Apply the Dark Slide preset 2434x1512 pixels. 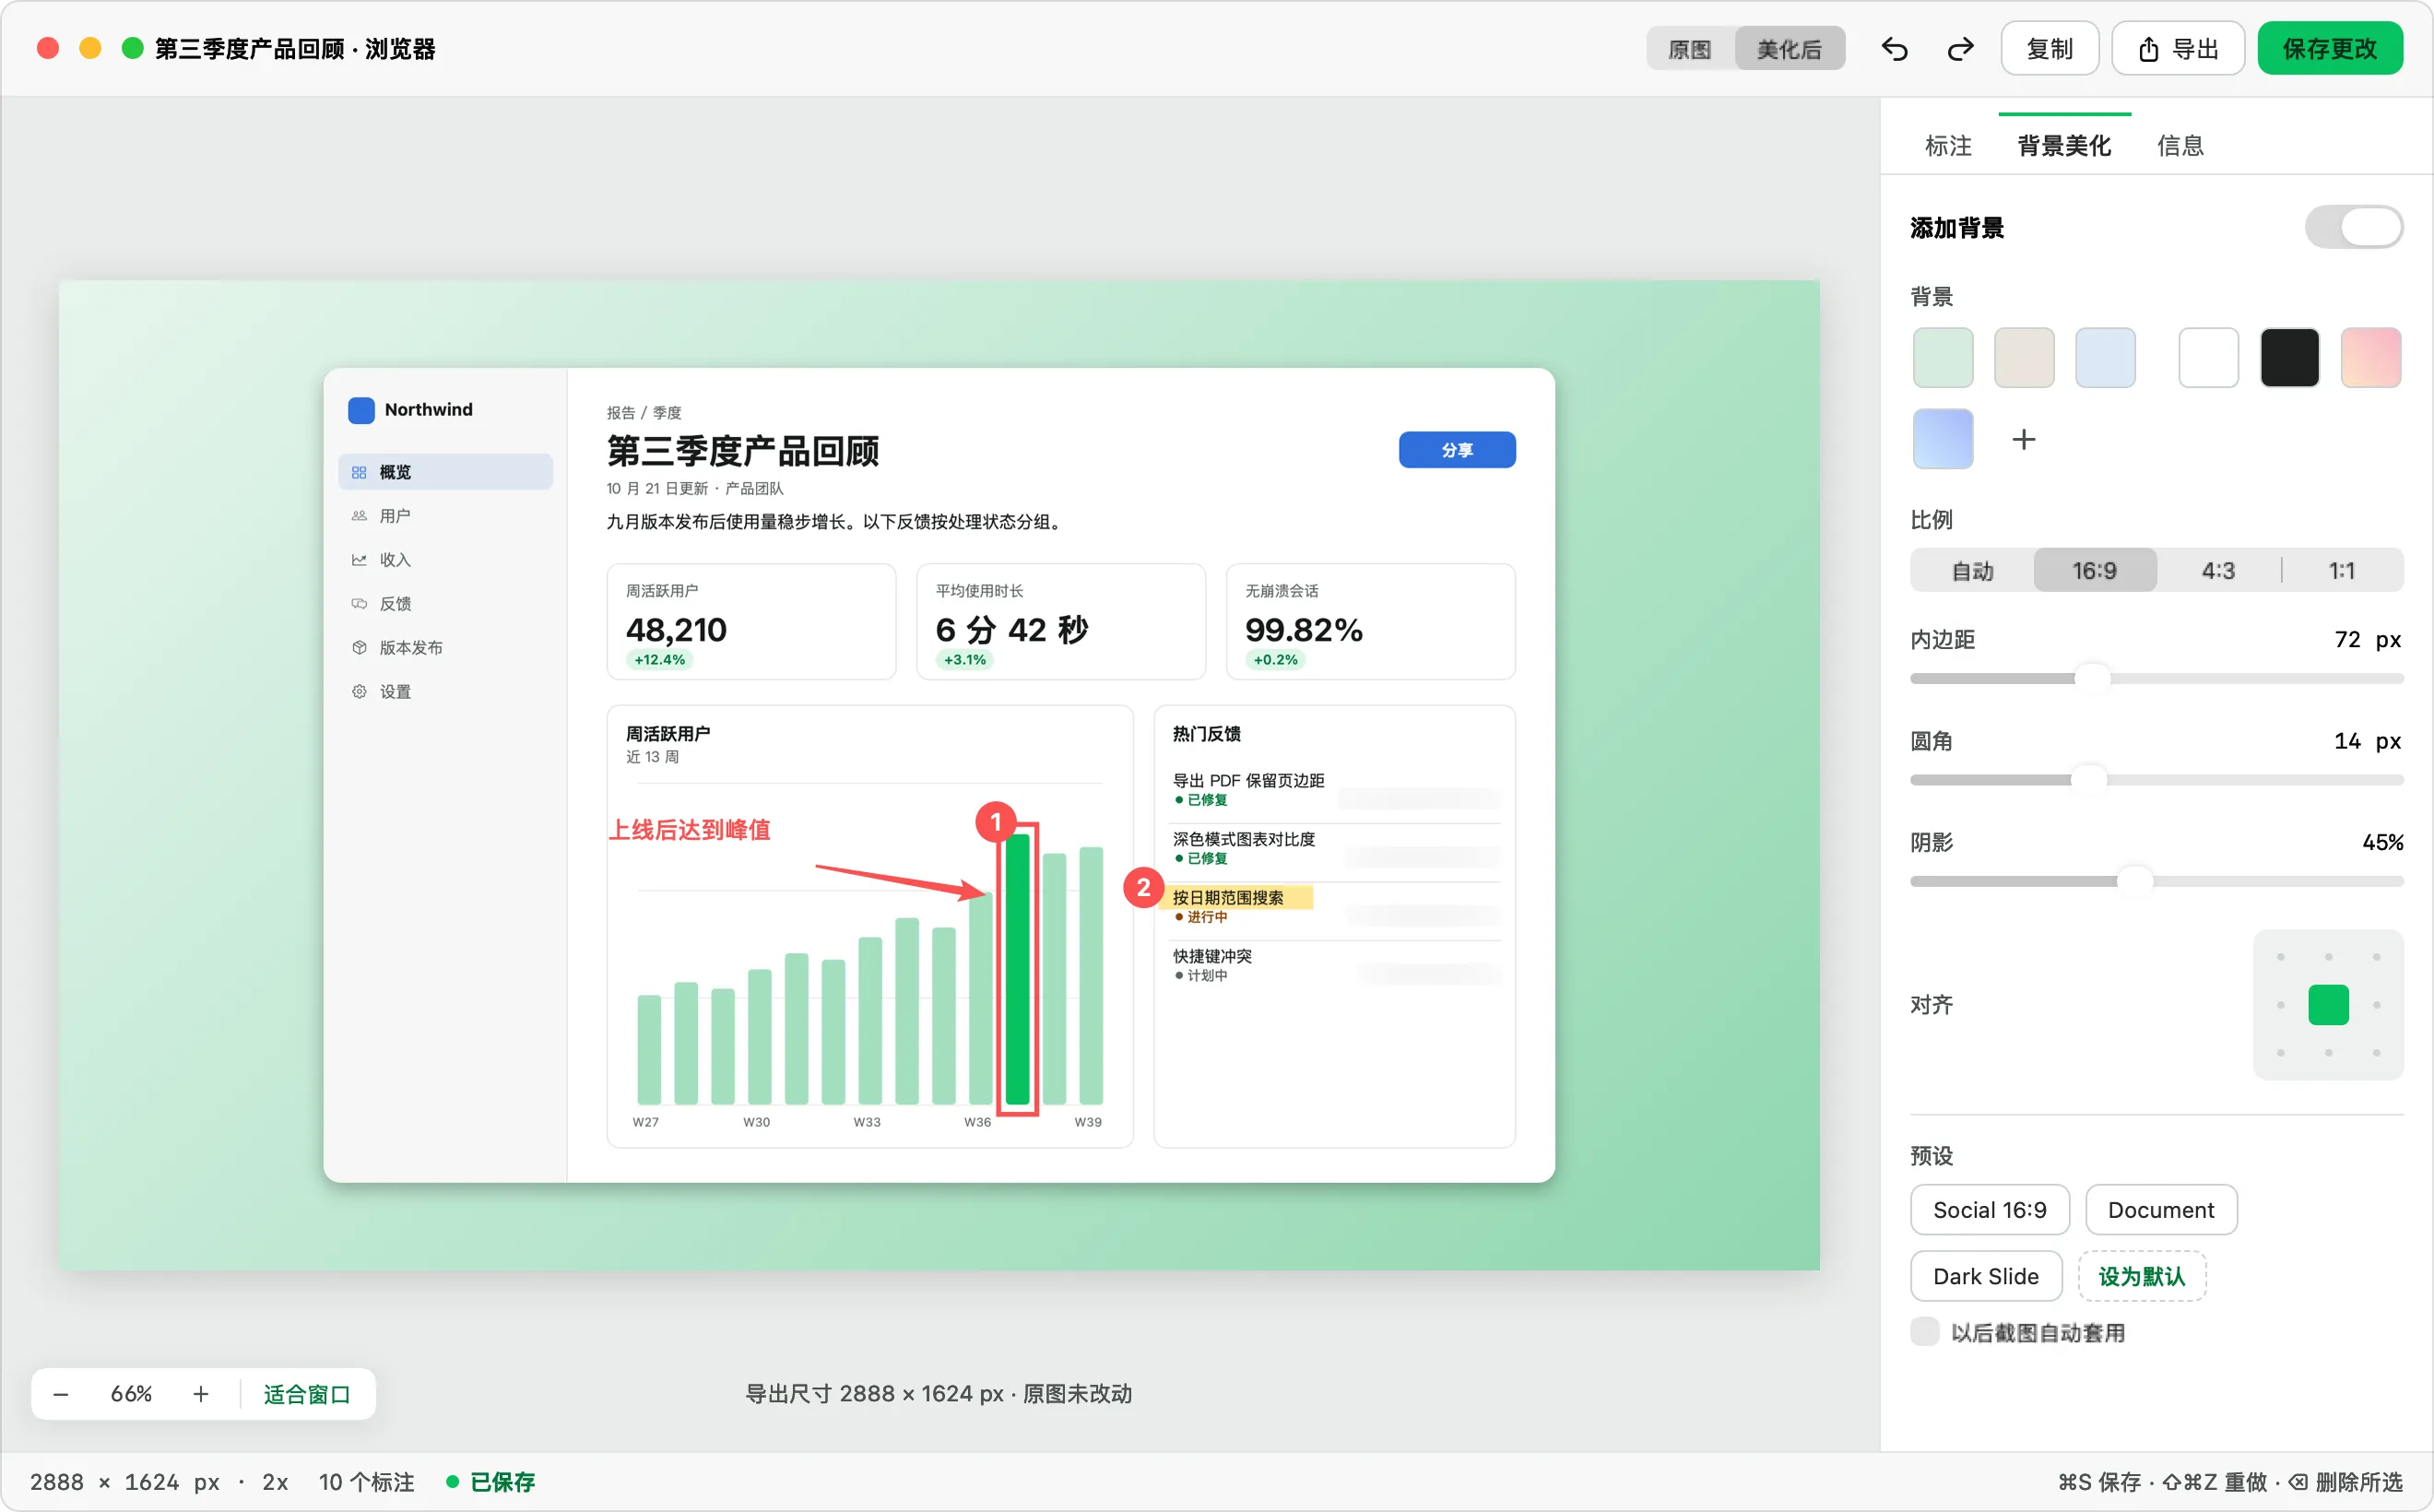pos(1985,1277)
